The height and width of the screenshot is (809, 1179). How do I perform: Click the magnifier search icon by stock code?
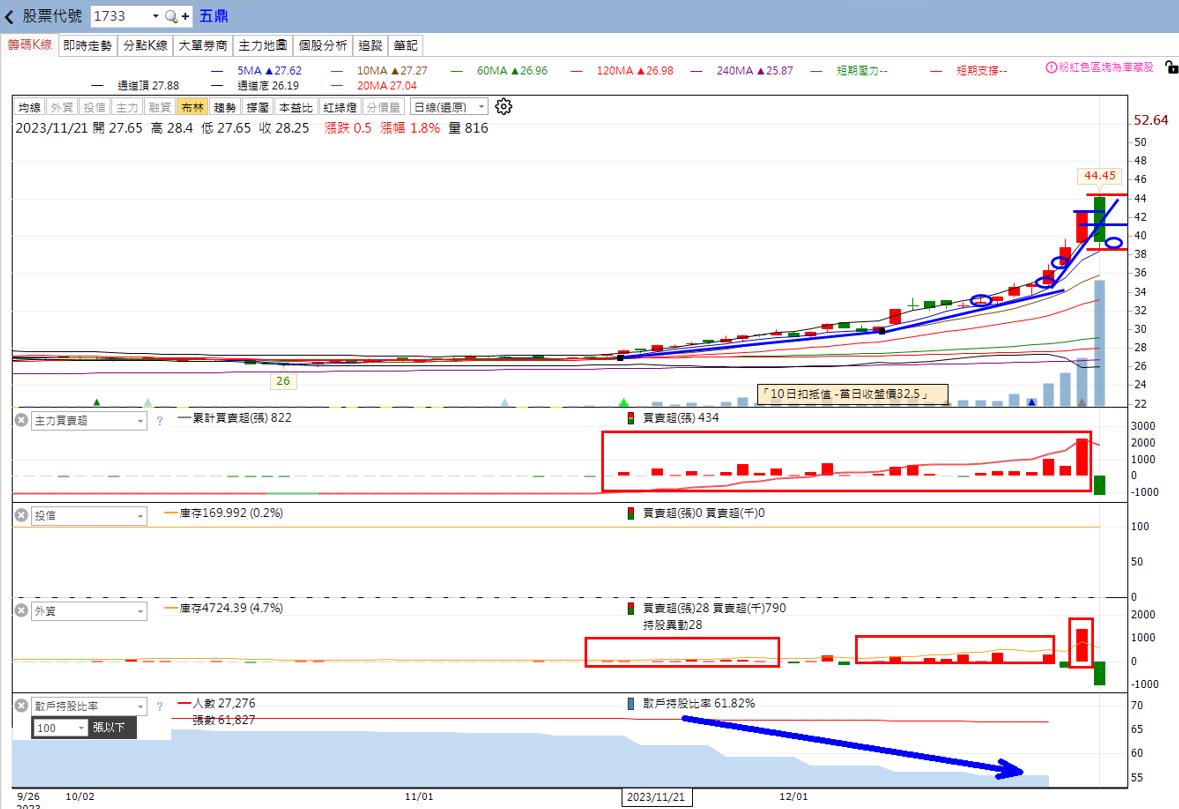pos(170,17)
